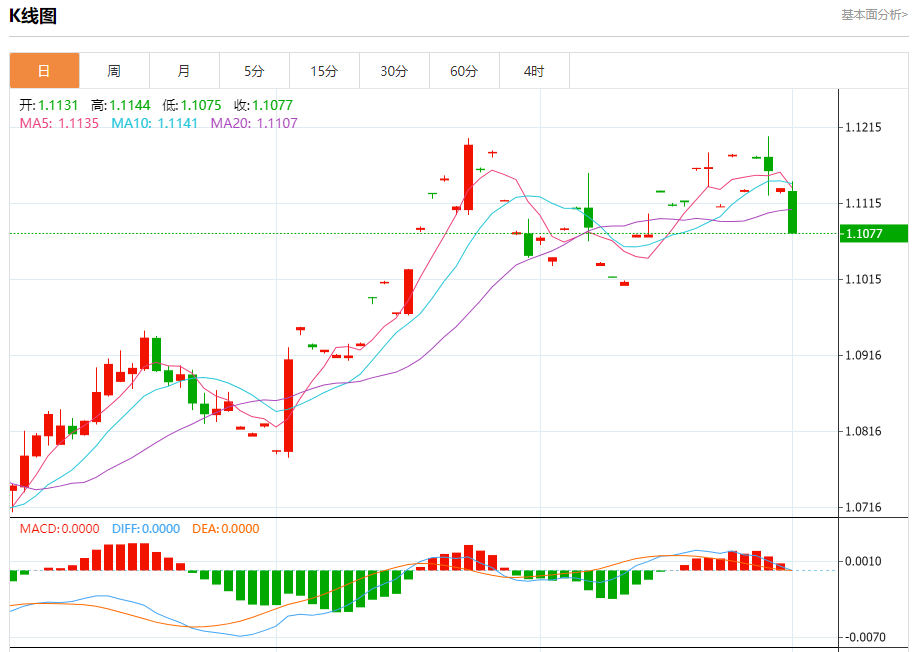This screenshot has height=652, width=914.
Task: Click the MA5 indicator label
Action: pos(59,123)
